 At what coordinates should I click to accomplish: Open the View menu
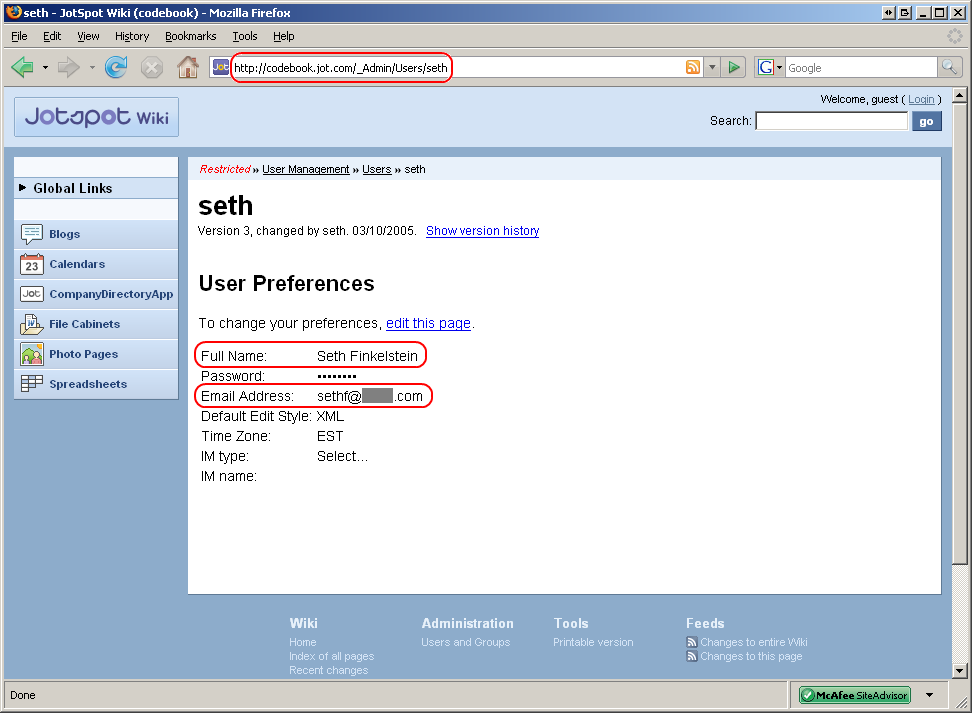[x=88, y=36]
